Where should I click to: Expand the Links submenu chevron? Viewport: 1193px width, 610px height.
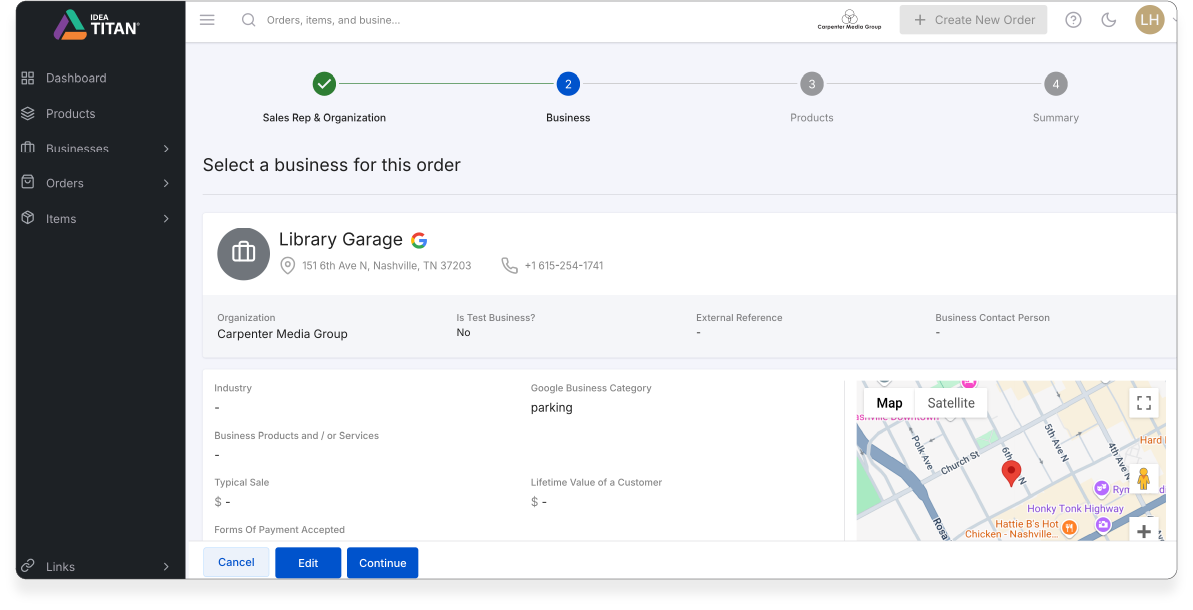(x=166, y=567)
